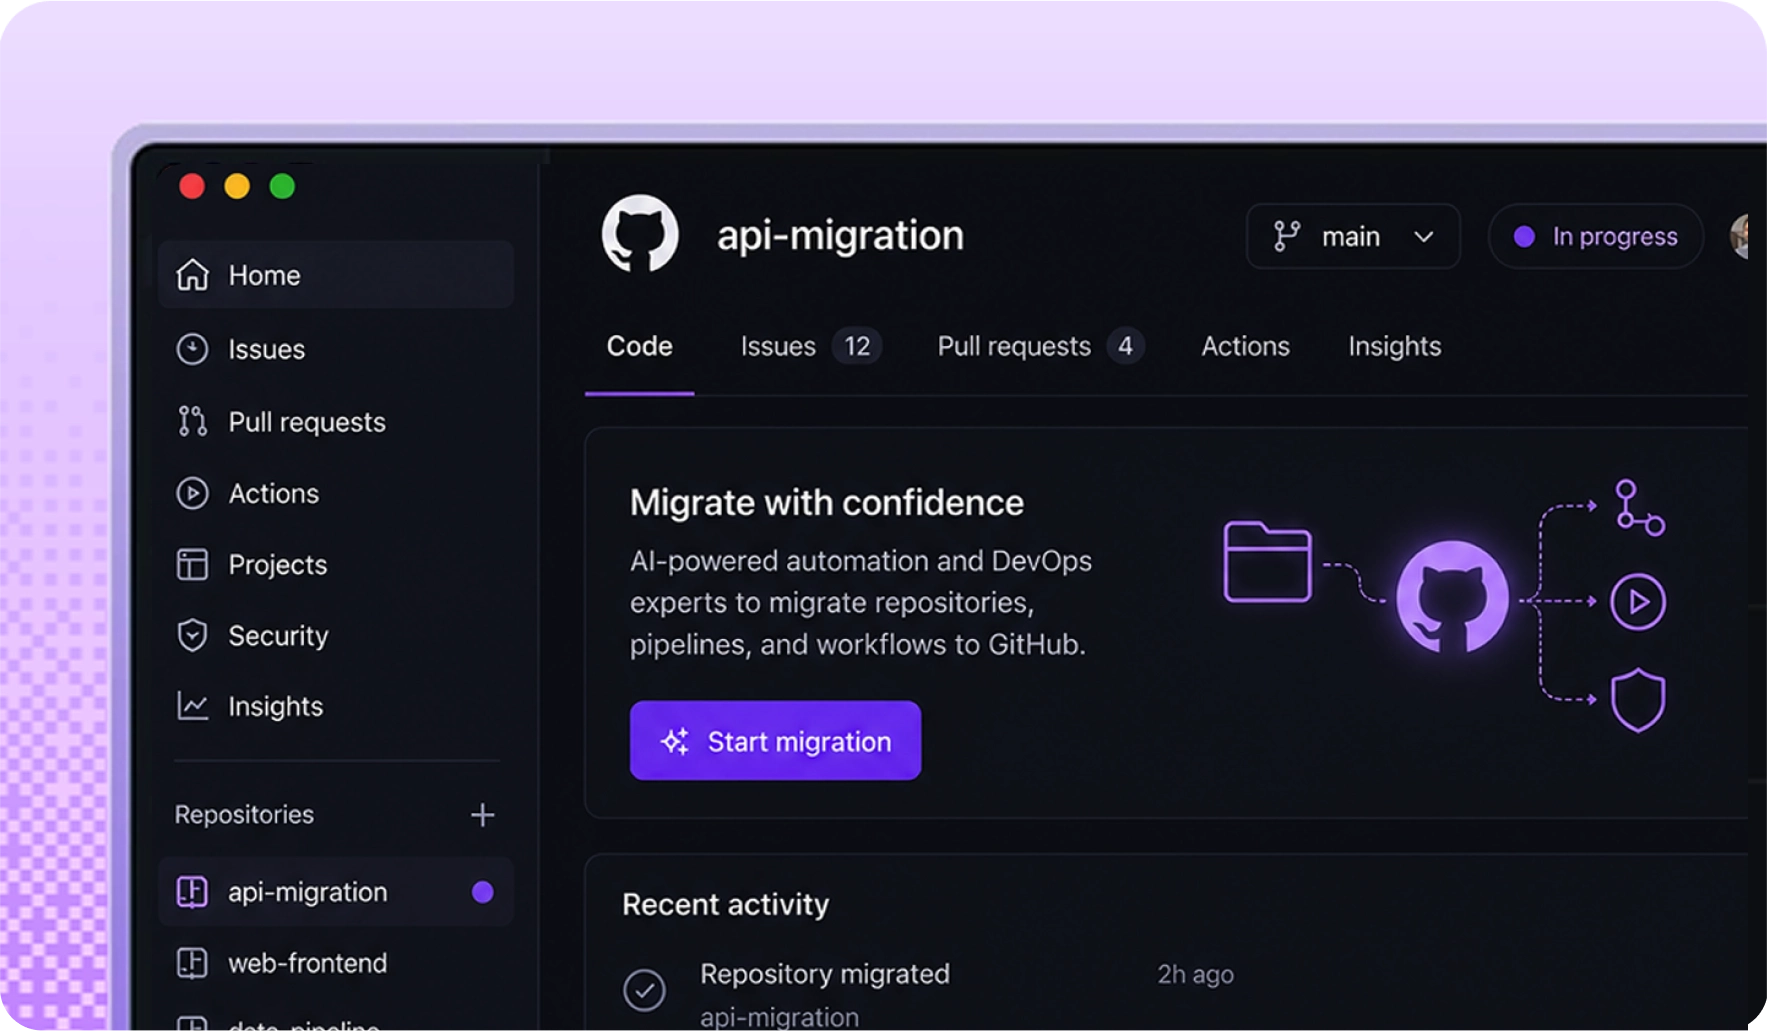This screenshot has height=1031, width=1768.
Task: Click the GitHub logo beside the api-migration title
Action: pyautogui.click(x=640, y=234)
